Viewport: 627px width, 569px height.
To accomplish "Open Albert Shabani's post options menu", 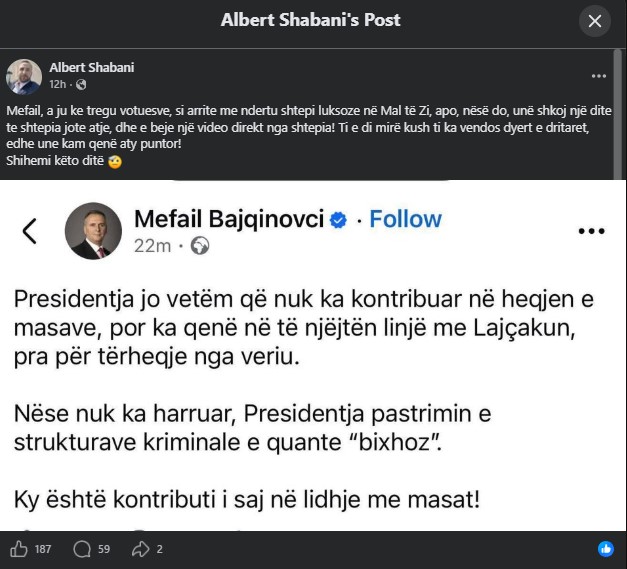I will pos(598,76).
